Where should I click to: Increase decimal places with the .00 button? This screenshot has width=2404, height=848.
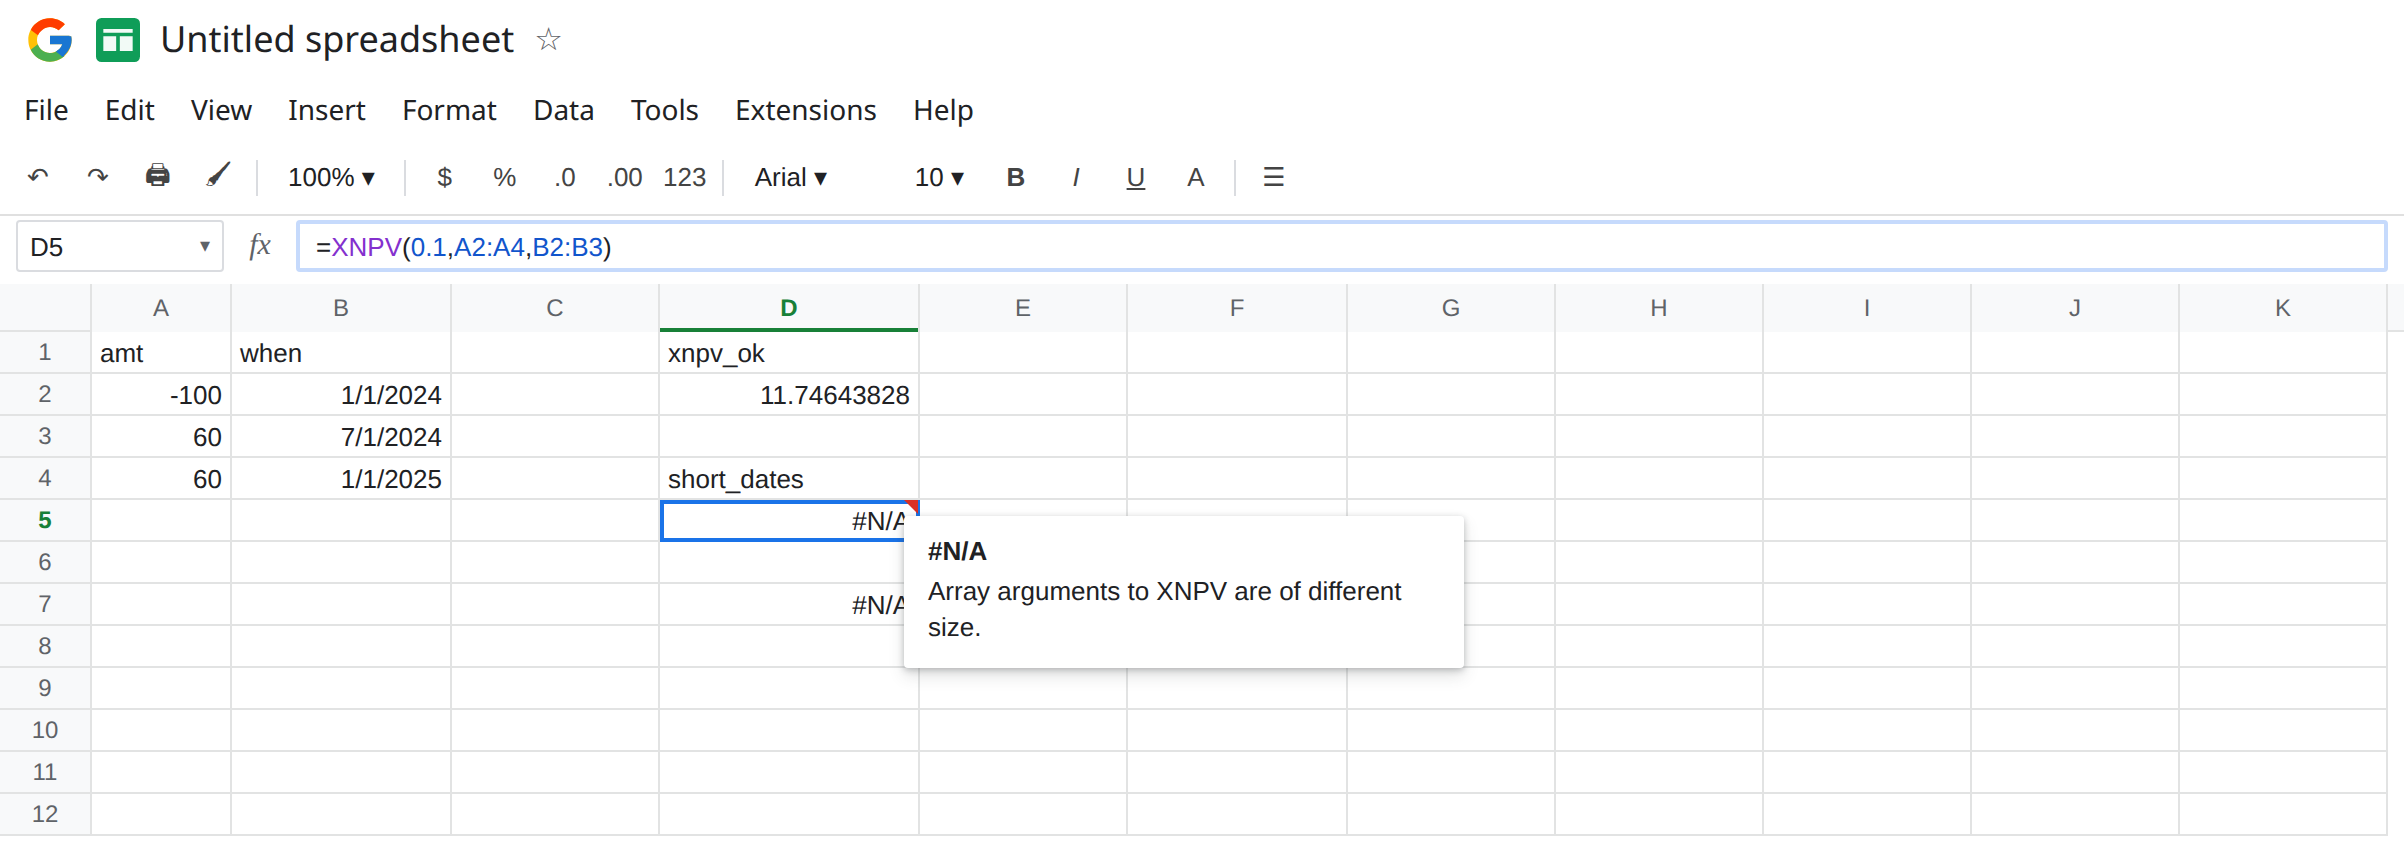click(625, 177)
